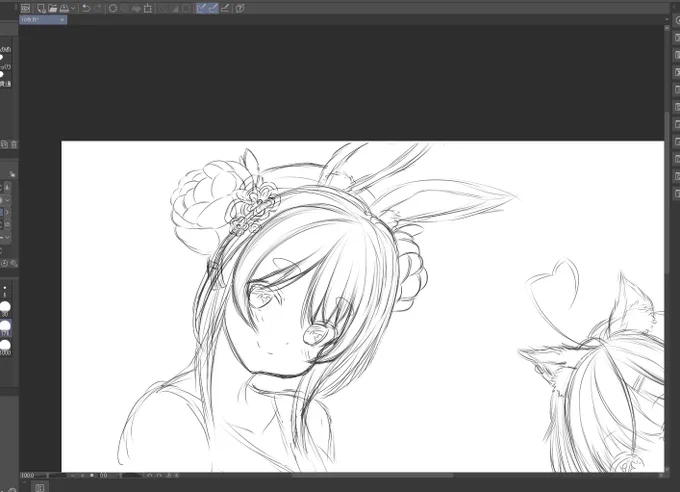The width and height of the screenshot is (680, 492).
Task: Click the horizontal canvas scrollbar
Action: (373, 476)
